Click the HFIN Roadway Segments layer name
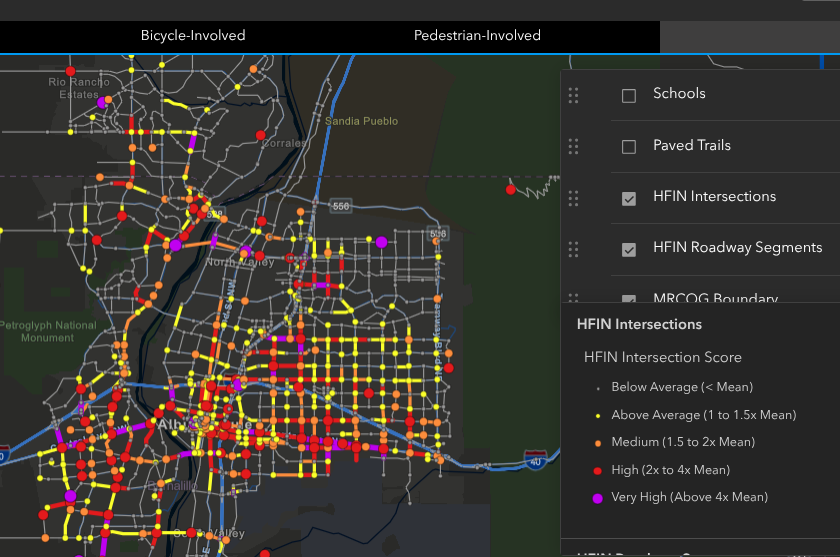This screenshot has width=840, height=557. tap(737, 248)
